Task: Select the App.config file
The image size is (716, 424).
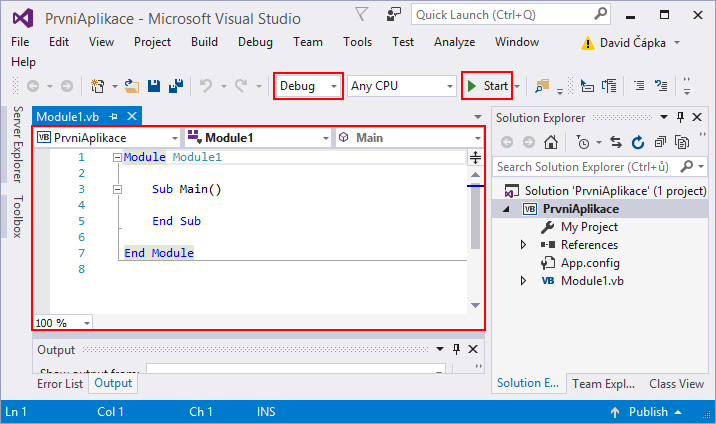Action: pos(590,263)
